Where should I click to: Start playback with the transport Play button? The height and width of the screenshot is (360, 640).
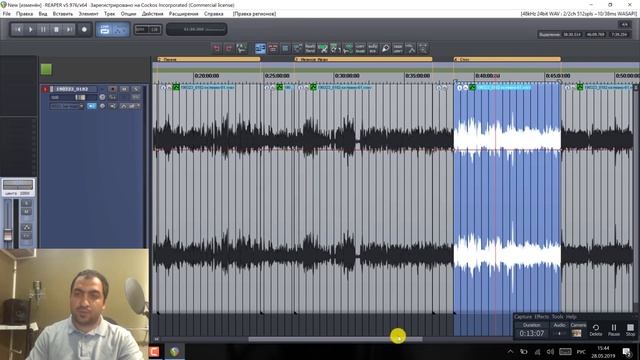click(x=31, y=29)
